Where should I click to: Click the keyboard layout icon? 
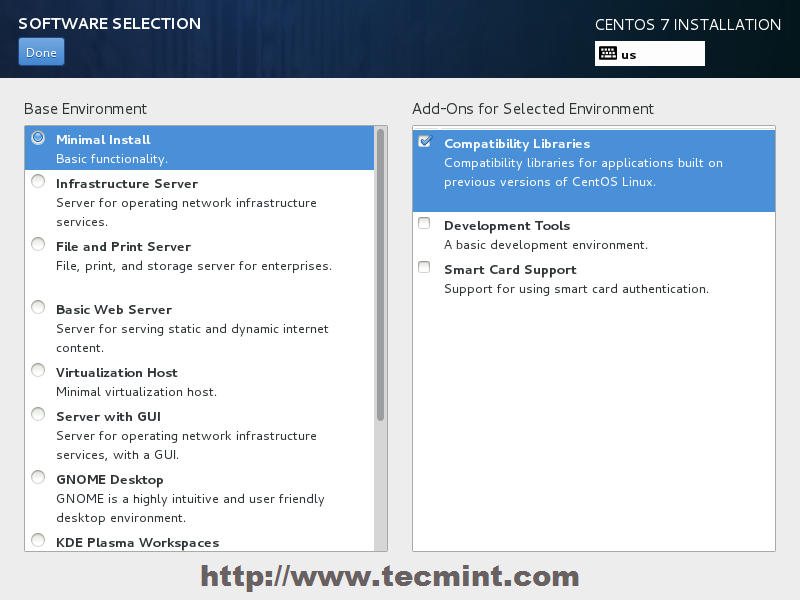608,54
